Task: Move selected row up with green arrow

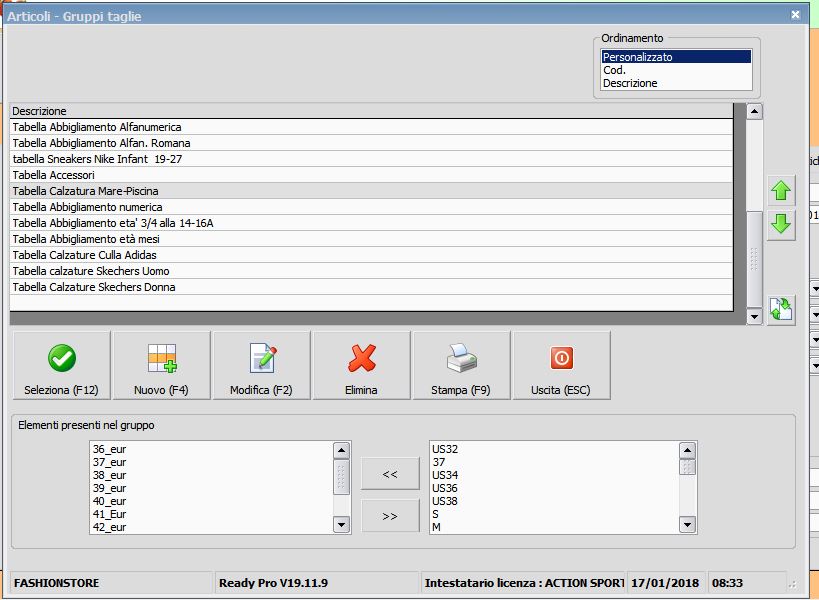Action: click(x=781, y=190)
